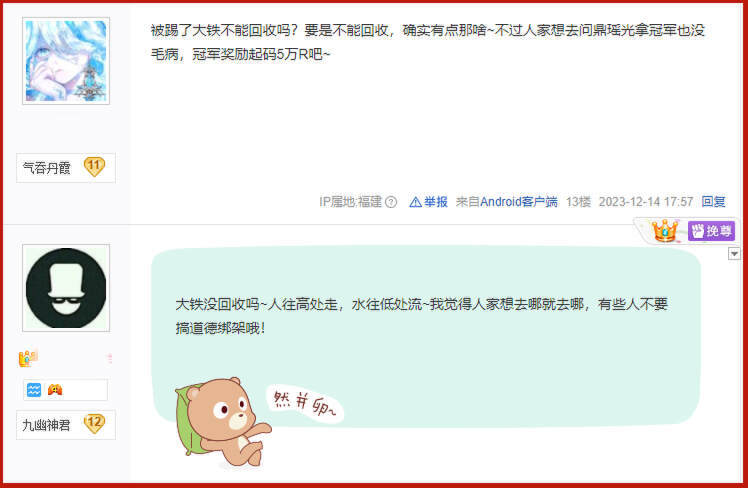748x488 pixels.
Task: Open the Android客户端 link
Action: [519, 202]
